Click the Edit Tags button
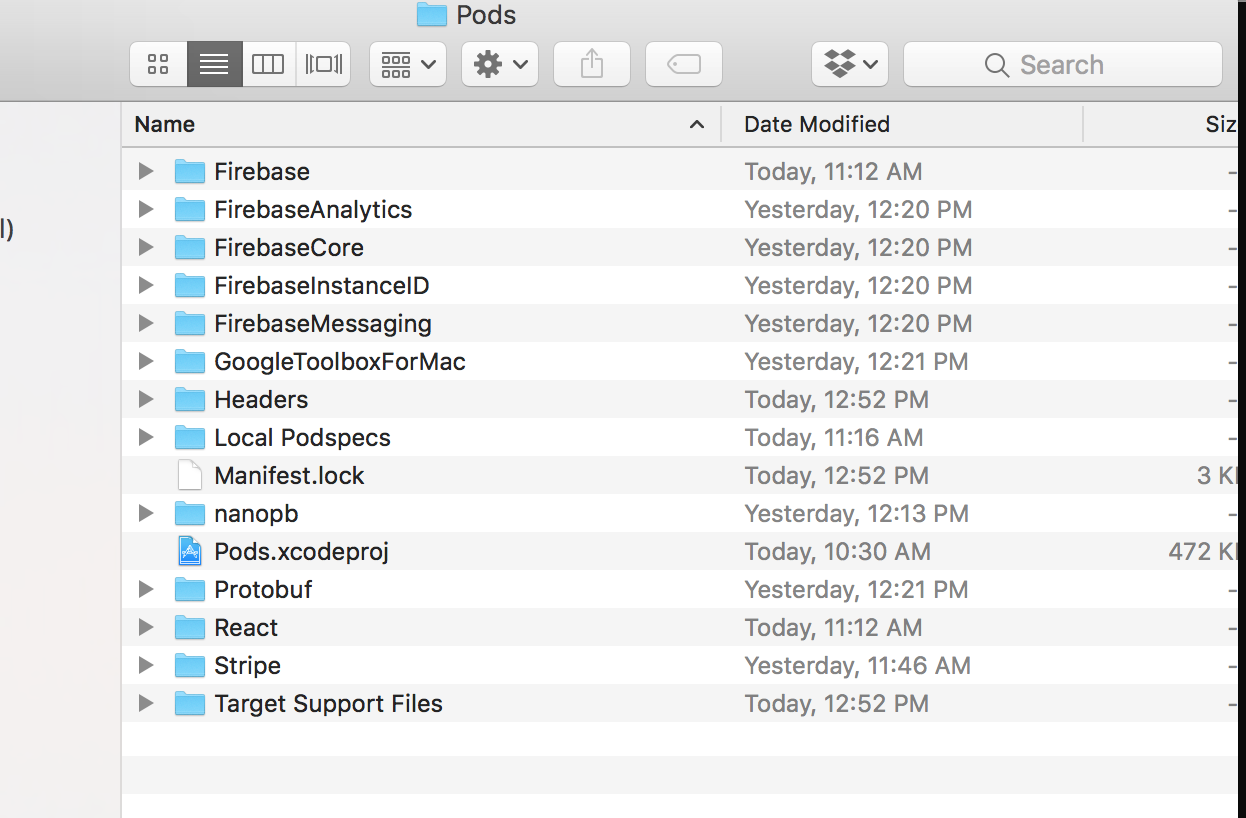Screen dimensions: 1246x818 click(x=684, y=65)
